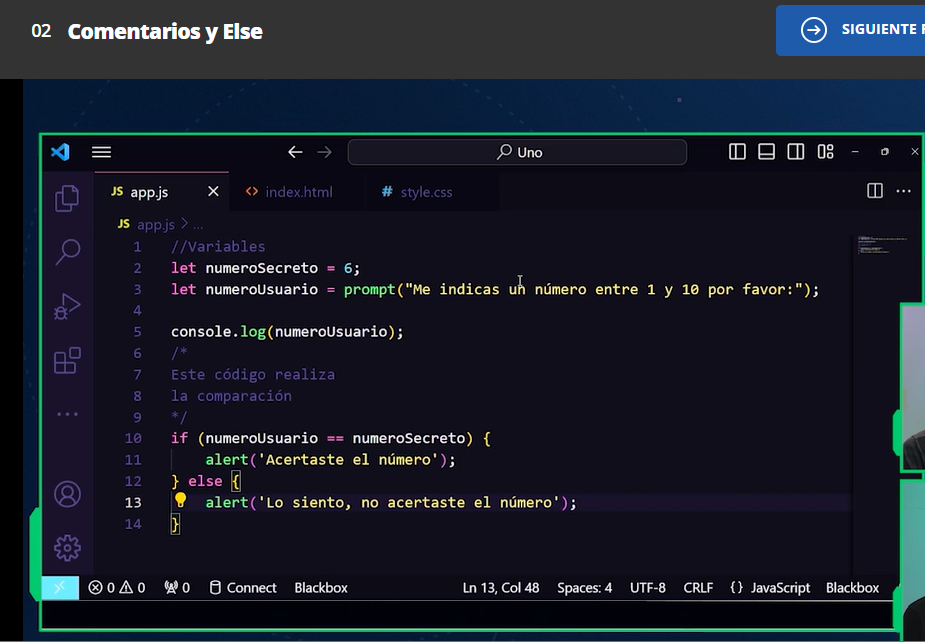Open the Search view in activity bar
The image size is (925, 642).
68,252
